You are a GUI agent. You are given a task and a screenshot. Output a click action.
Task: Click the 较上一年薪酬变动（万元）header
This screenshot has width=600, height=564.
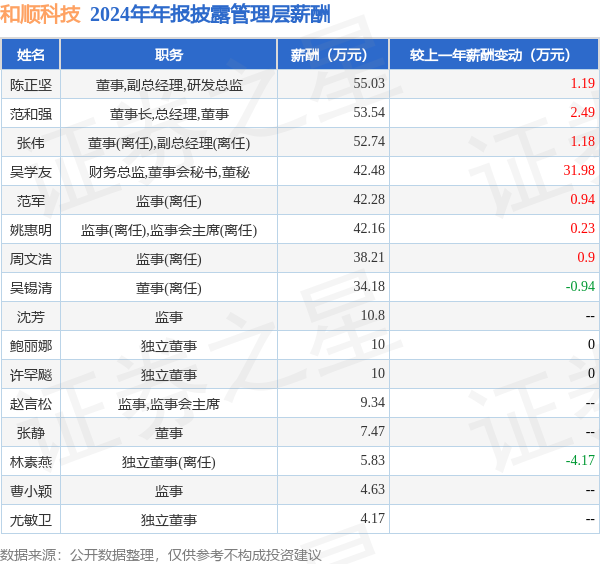click(494, 55)
